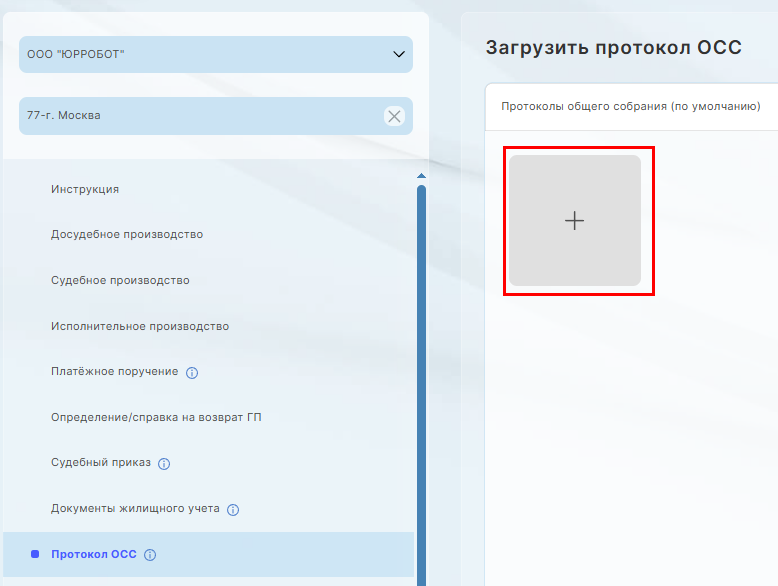Click the sidebar vertical scrollbar
Image resolution: width=778 pixels, height=586 pixels.
click(x=421, y=380)
